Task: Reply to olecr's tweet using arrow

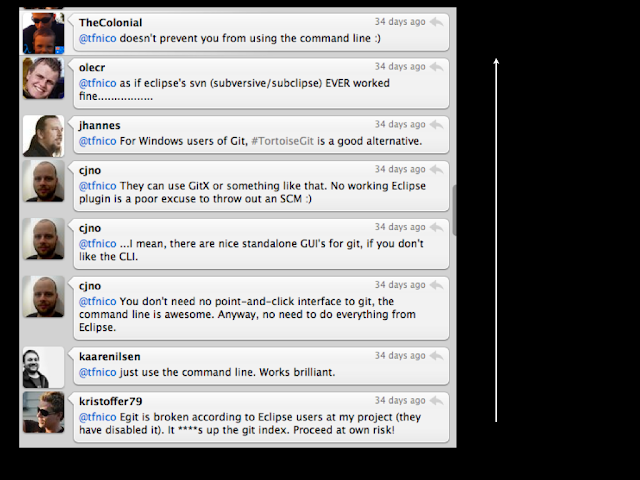Action: (x=437, y=67)
